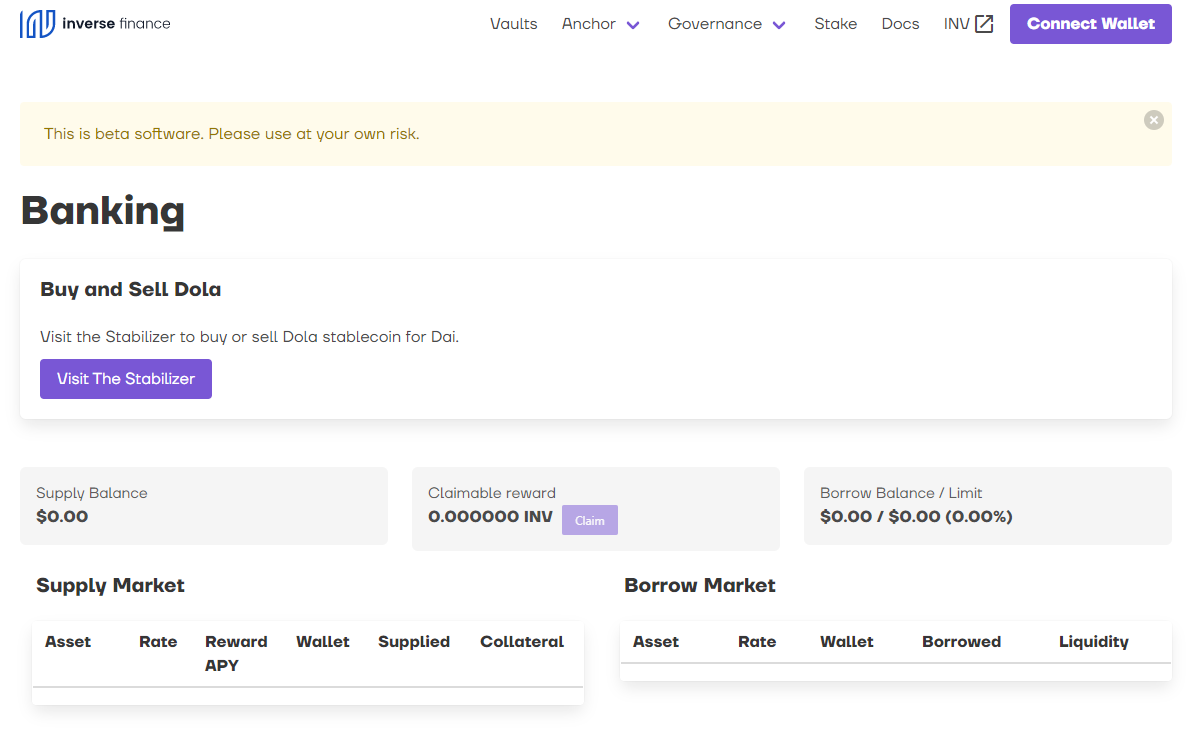The width and height of the screenshot is (1197, 736).
Task: Click the Supply Market Asset column header
Action: click(x=67, y=642)
